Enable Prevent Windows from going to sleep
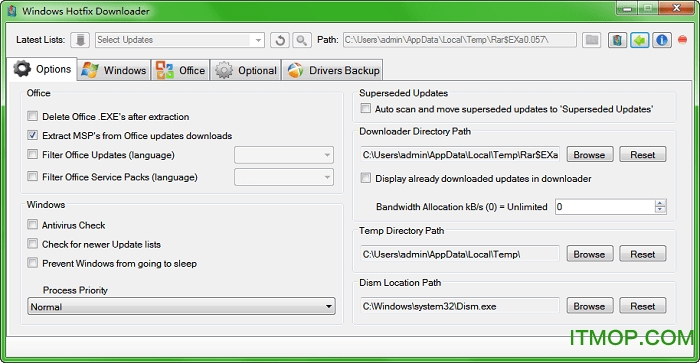Viewport: 700px width, 363px height. coord(33,263)
